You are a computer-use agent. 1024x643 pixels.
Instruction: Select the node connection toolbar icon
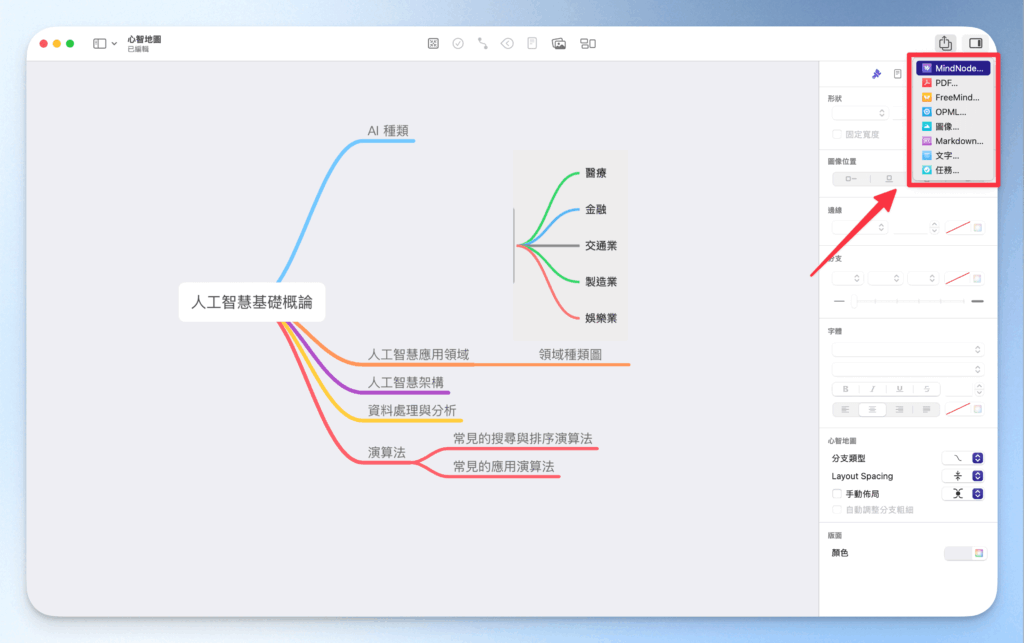(481, 43)
